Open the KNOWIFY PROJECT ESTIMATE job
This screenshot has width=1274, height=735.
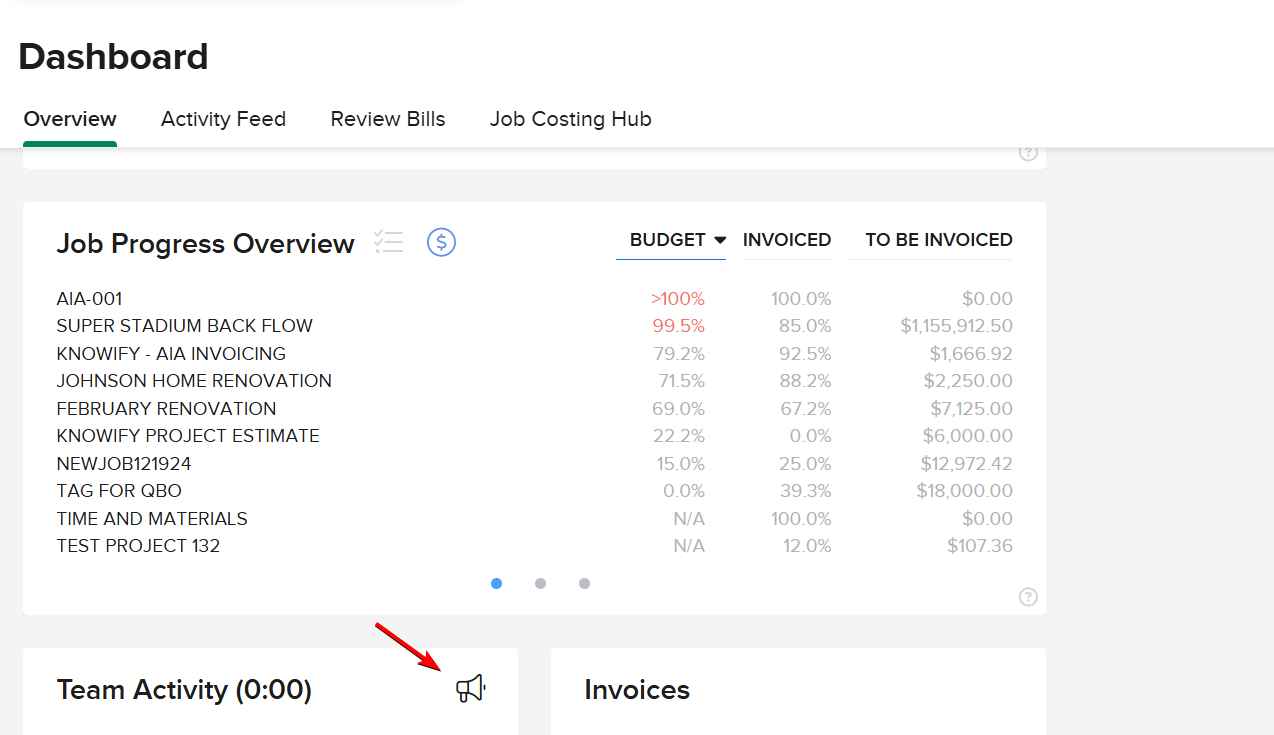click(x=187, y=435)
